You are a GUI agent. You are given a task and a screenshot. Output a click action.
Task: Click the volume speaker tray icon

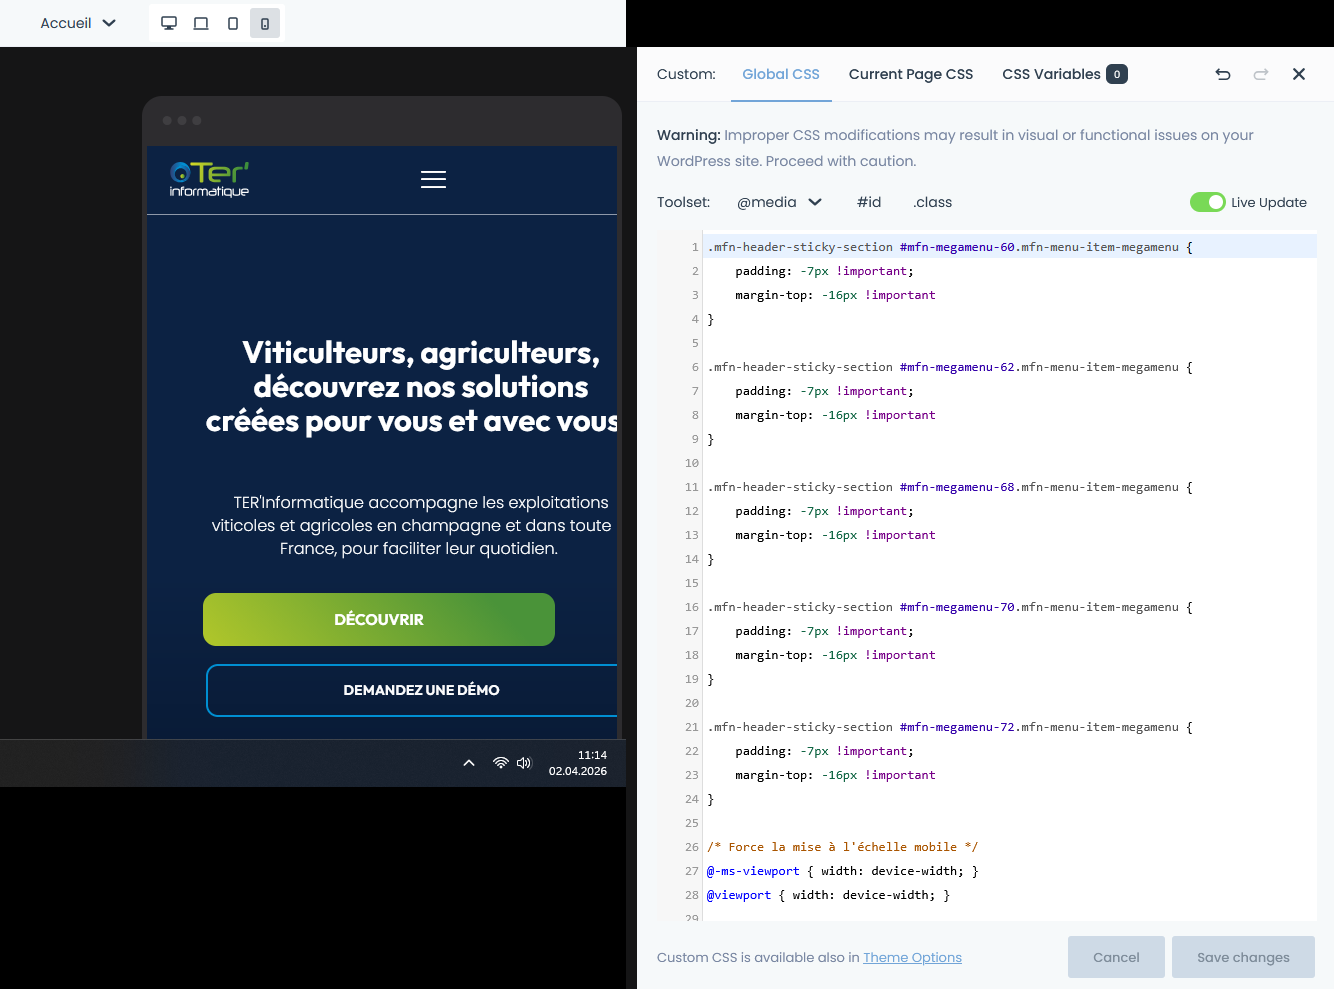[x=524, y=763]
